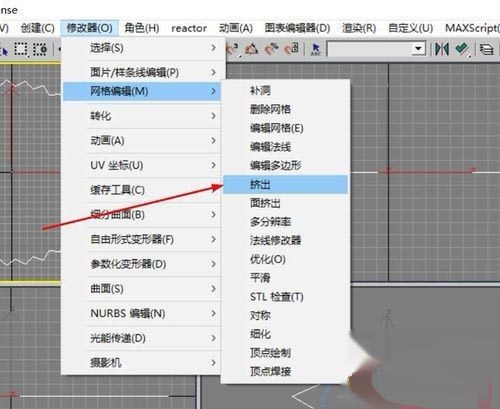Open the 自定义(U) menu
Screen dimensions: 500x409
click(411, 28)
